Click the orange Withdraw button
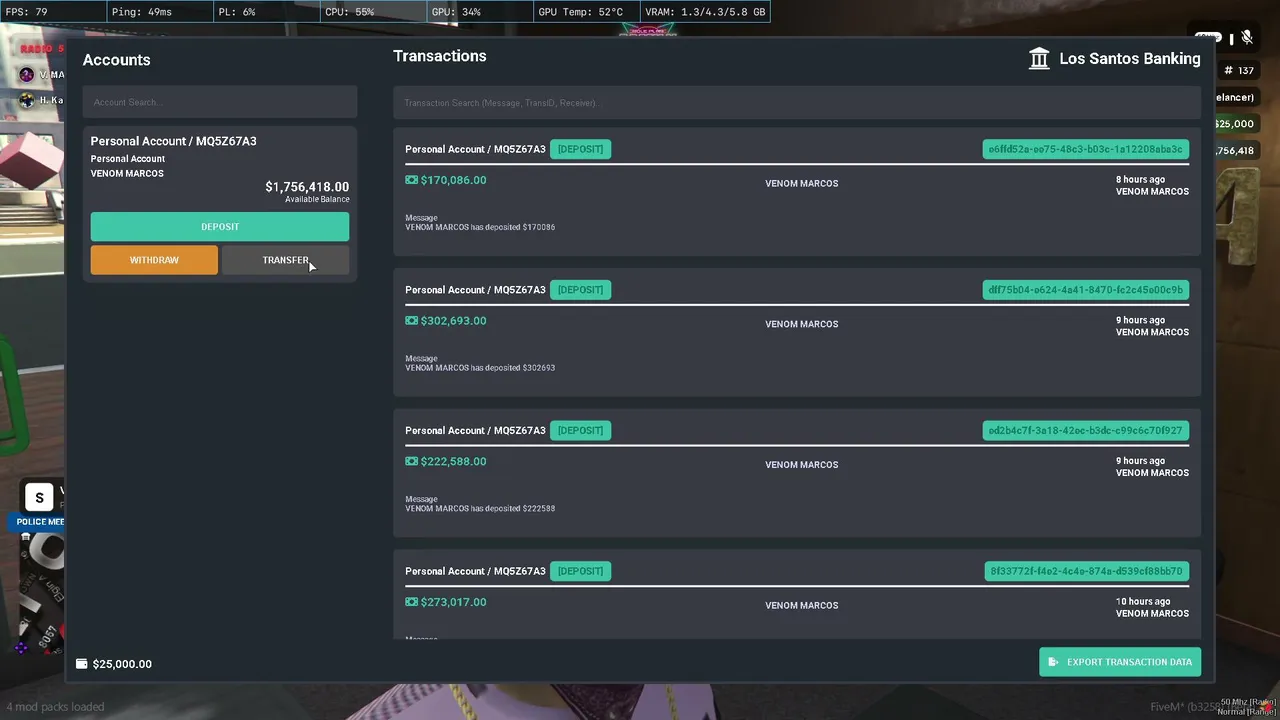 pyautogui.click(x=154, y=260)
